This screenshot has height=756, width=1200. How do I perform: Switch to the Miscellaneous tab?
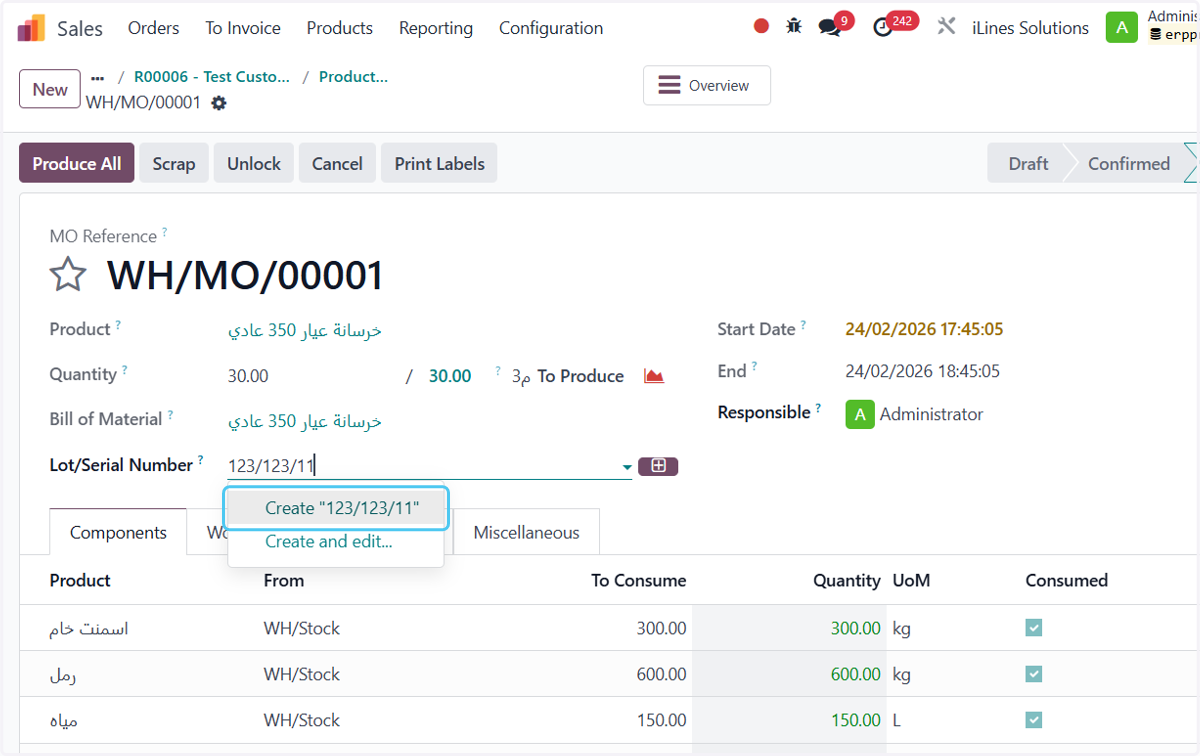point(526,532)
